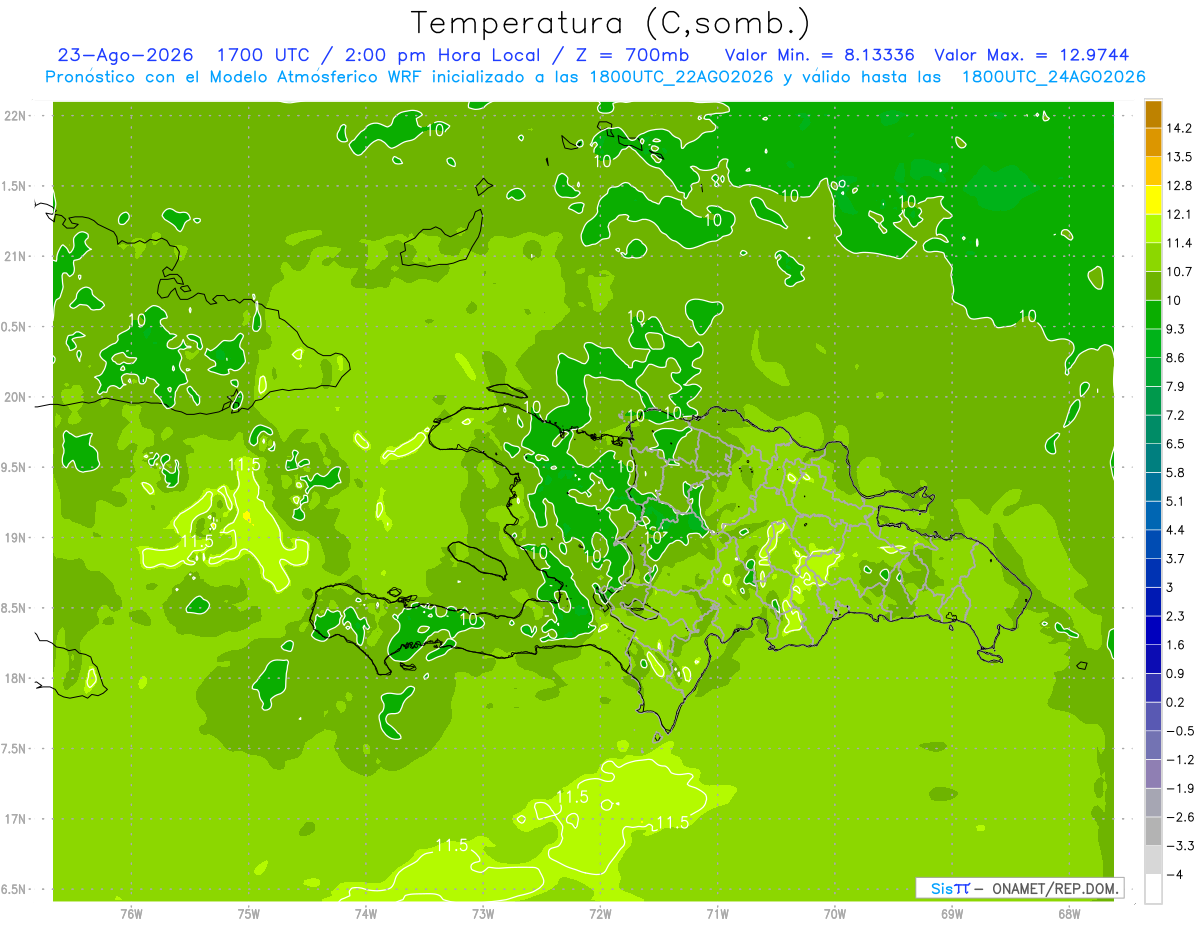The width and height of the screenshot is (1200, 927).
Task: Click the '14.2' colorbar label
Action: point(1180,128)
